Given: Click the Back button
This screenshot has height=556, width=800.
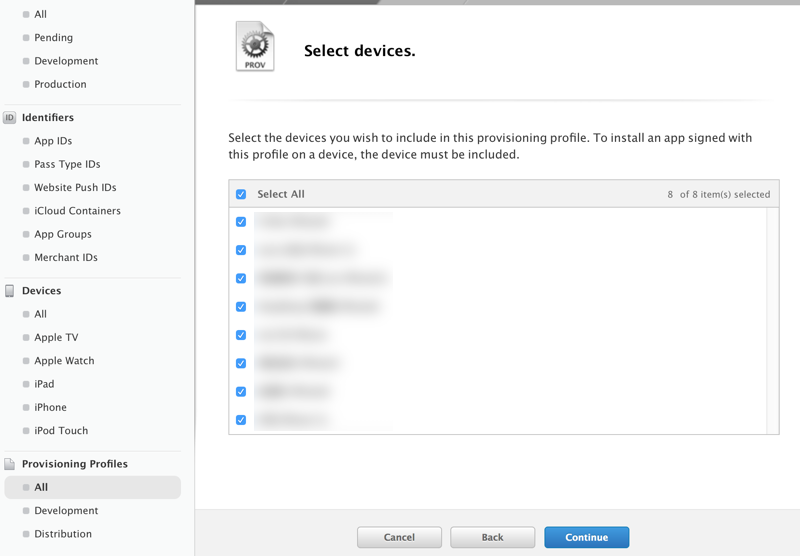Looking at the screenshot, I should (x=492, y=537).
